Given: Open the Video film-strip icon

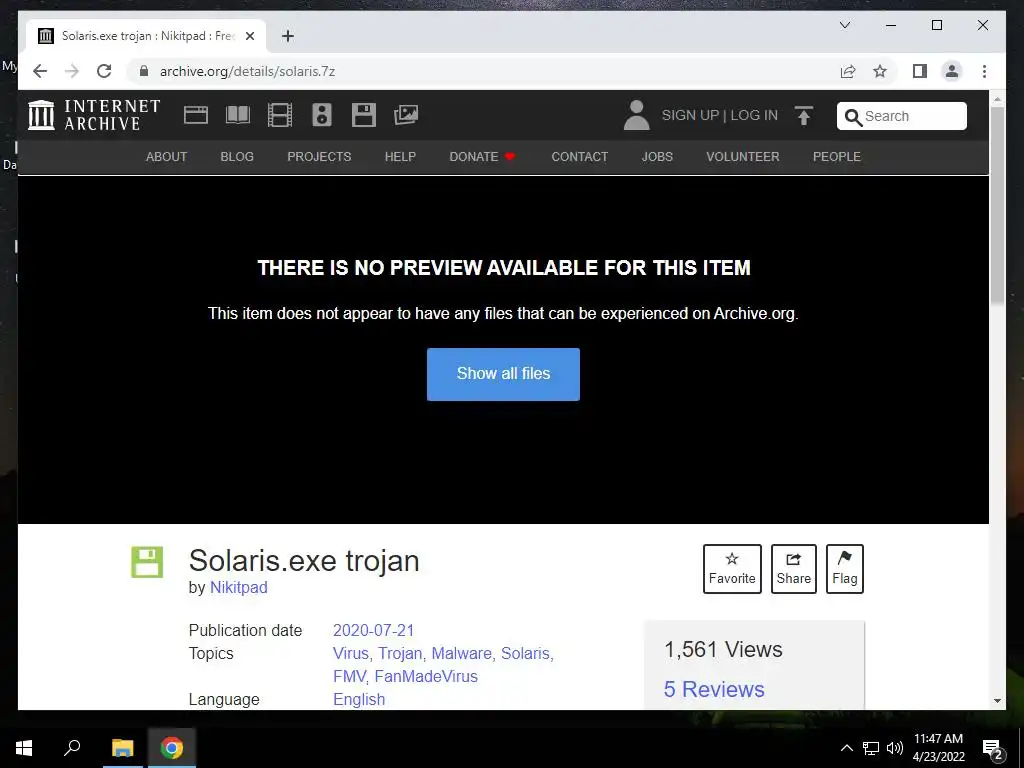Looking at the screenshot, I should pyautogui.click(x=280, y=115).
